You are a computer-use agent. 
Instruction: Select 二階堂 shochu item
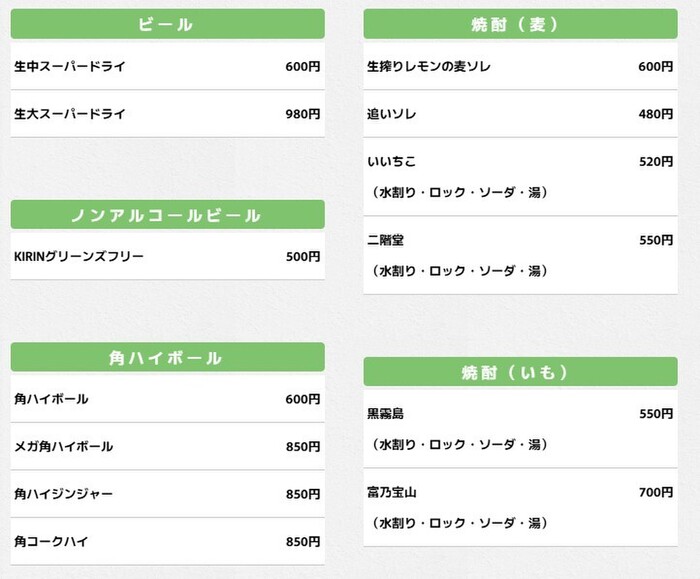(385, 241)
